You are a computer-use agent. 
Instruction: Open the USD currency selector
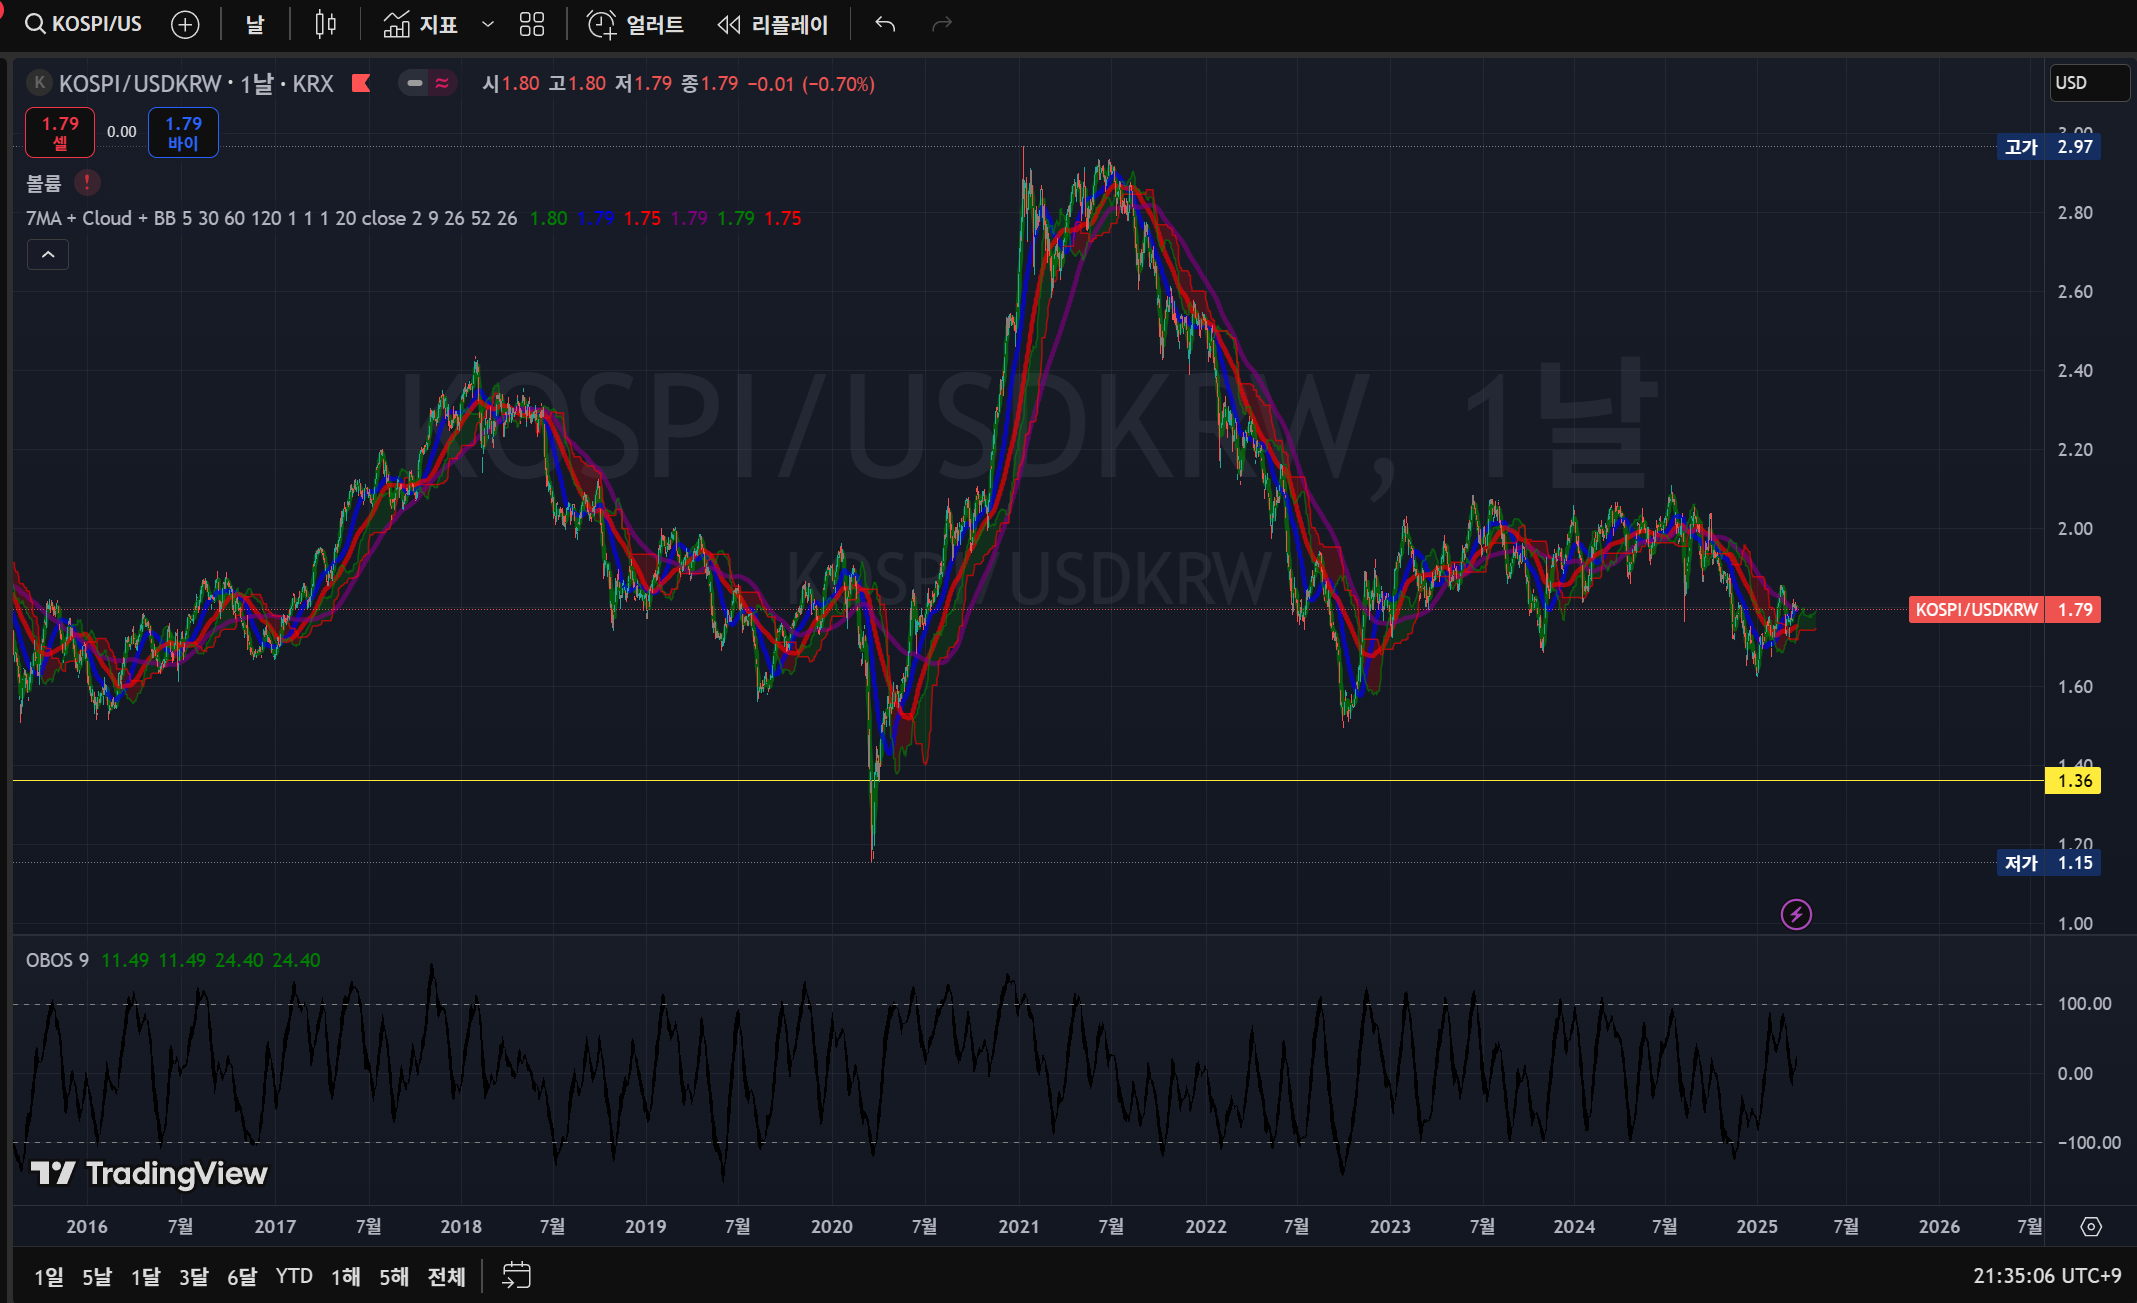click(2087, 83)
